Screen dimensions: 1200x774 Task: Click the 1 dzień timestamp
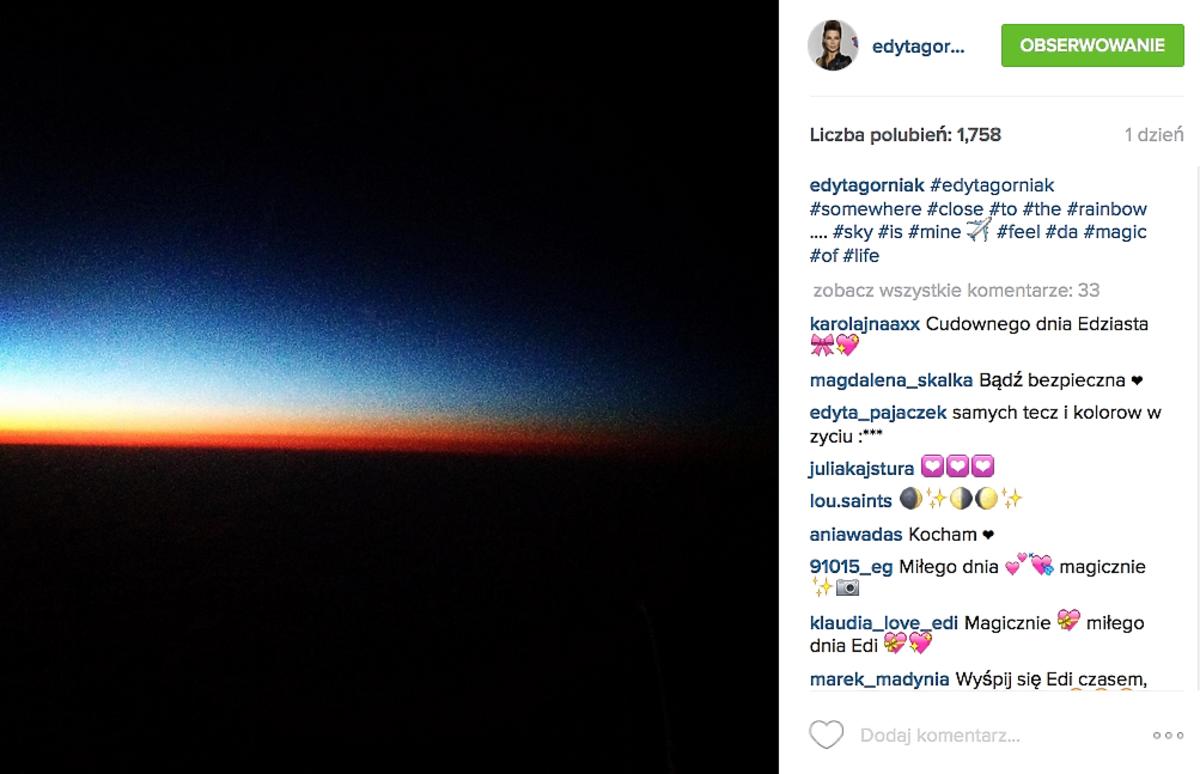pyautogui.click(x=1154, y=135)
